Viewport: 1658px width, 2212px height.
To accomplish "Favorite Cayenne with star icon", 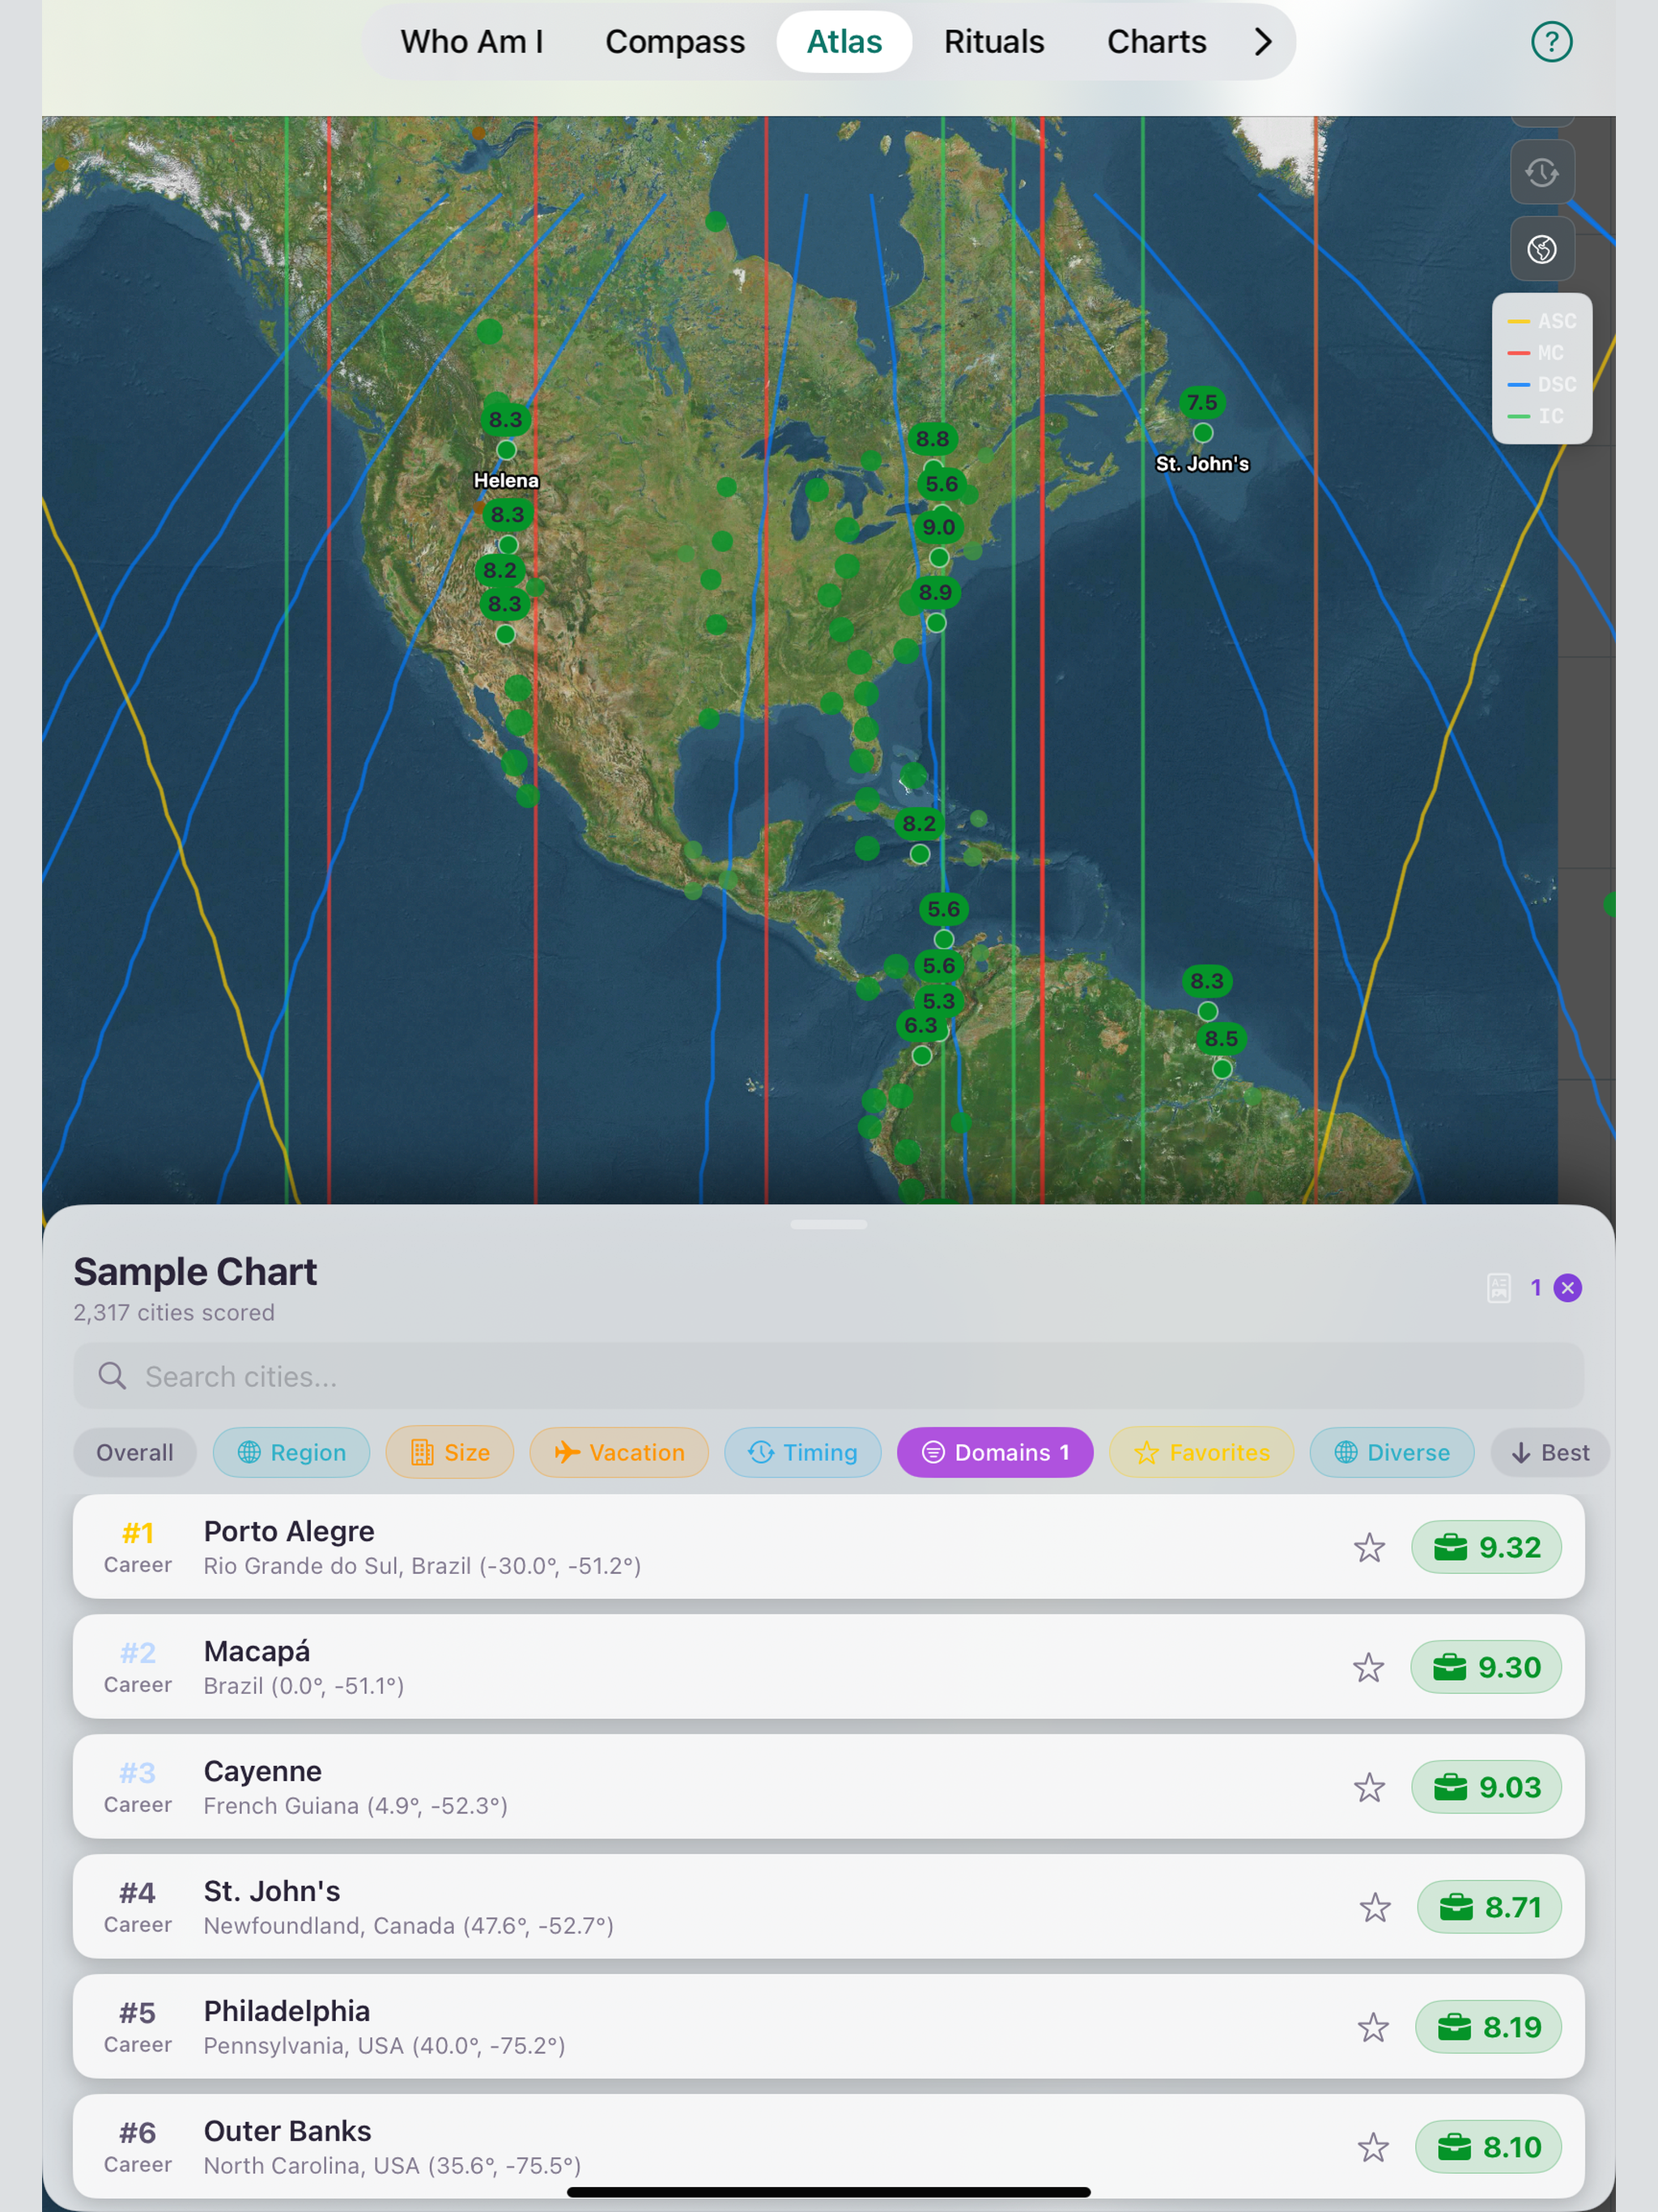I will (1369, 1787).
